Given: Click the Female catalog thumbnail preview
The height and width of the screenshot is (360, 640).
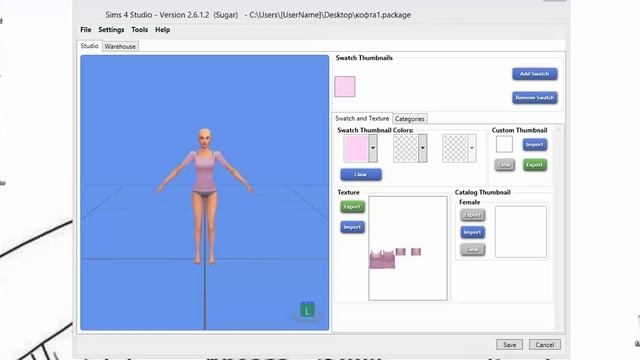Looking at the screenshot, I should [521, 232].
